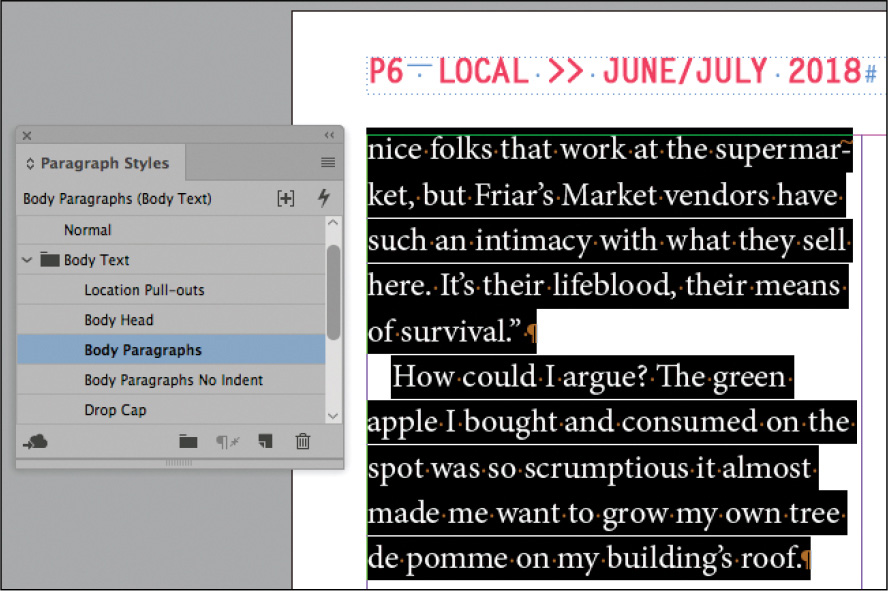The image size is (888, 591).
Task: Open the Paragraph Styles panel menu
Action: (x=328, y=163)
